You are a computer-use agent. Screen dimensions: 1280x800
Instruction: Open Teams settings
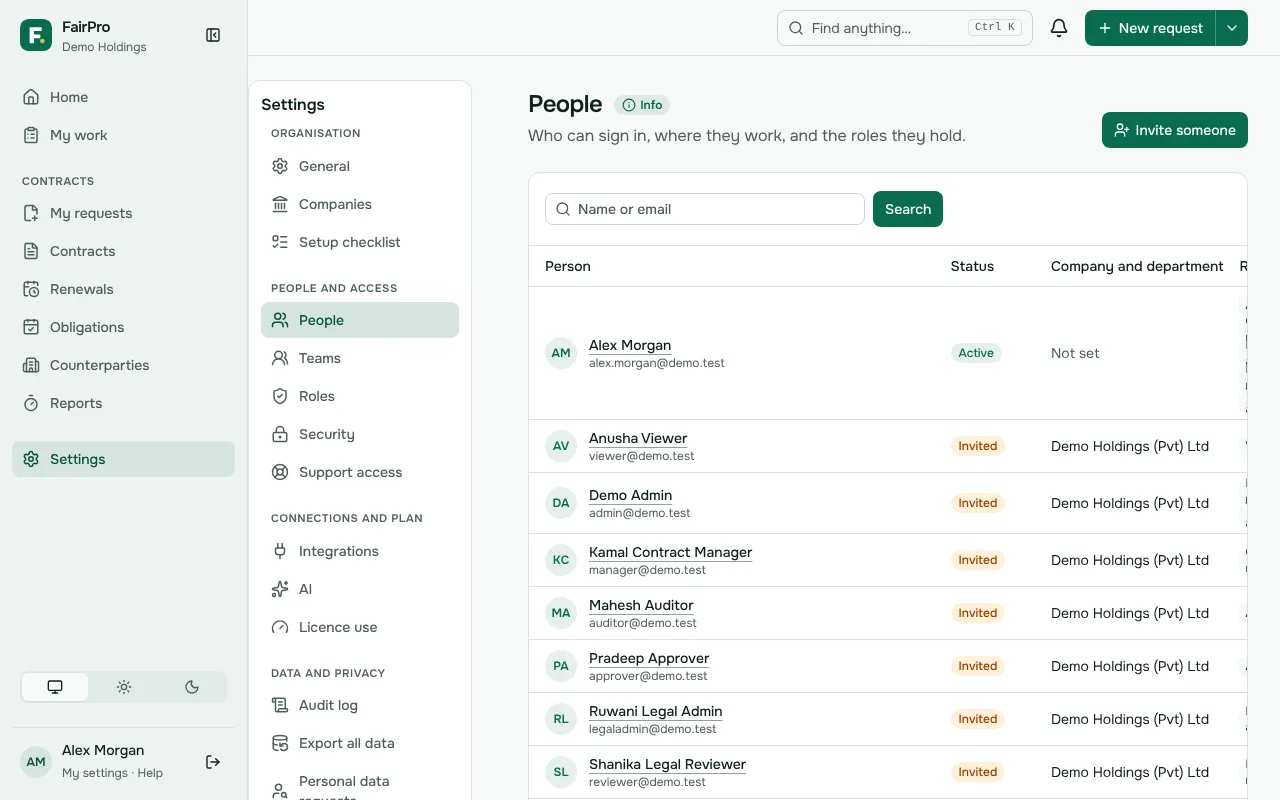pos(360,358)
